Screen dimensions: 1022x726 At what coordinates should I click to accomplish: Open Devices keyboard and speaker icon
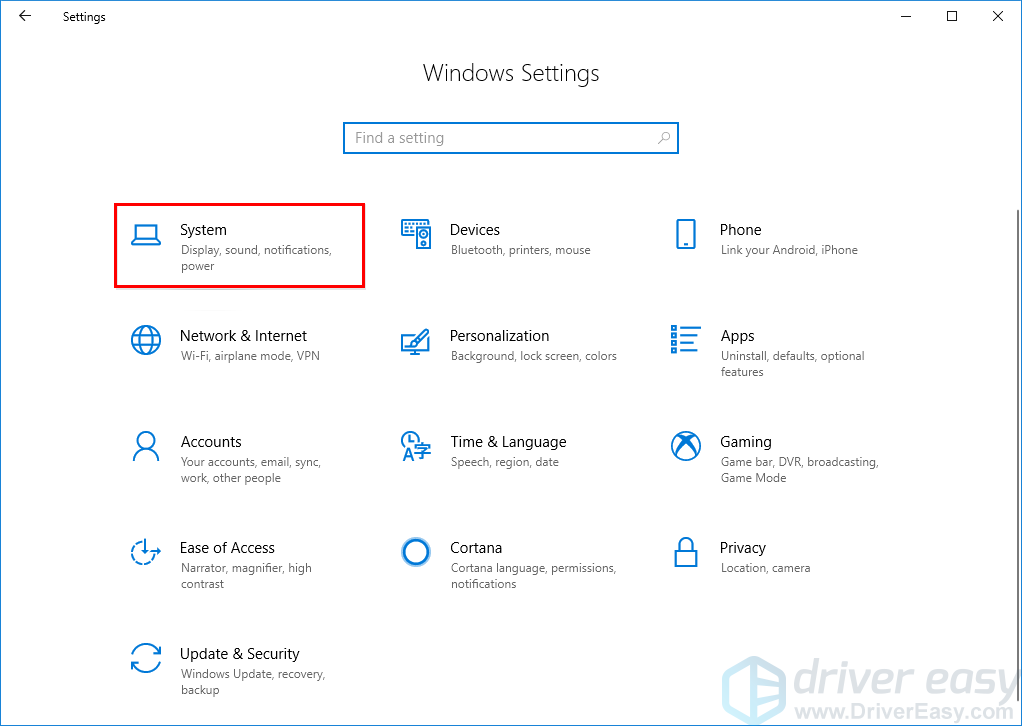pos(416,234)
